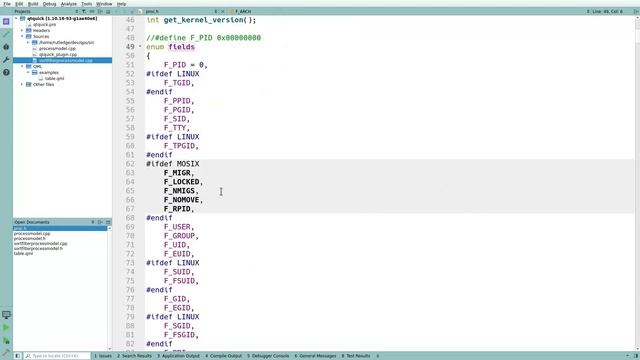
Task: Select processmodel.h in Open Documents
Action: (x=29, y=238)
